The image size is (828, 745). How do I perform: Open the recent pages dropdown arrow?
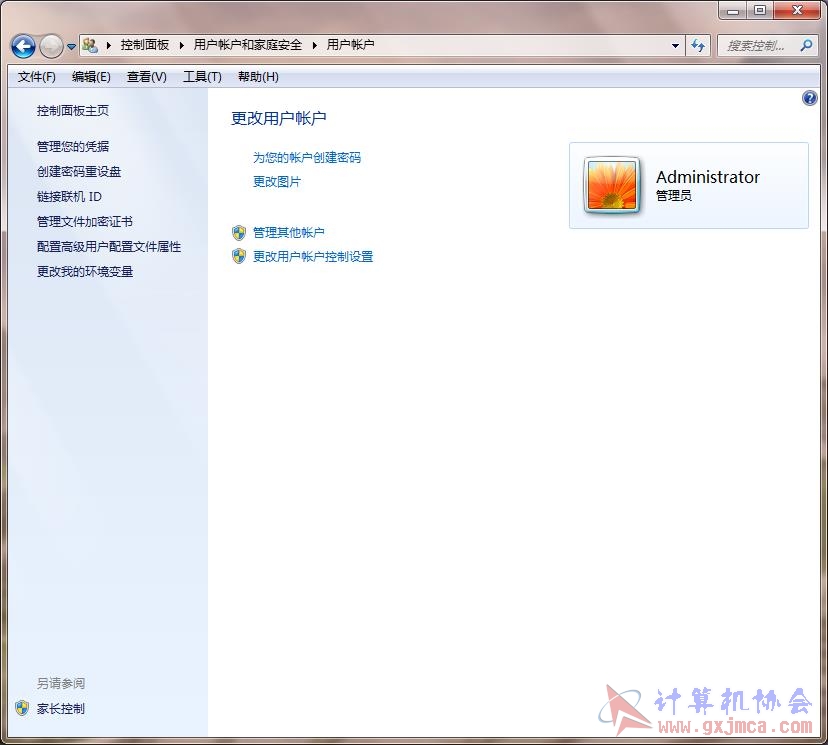[x=71, y=47]
